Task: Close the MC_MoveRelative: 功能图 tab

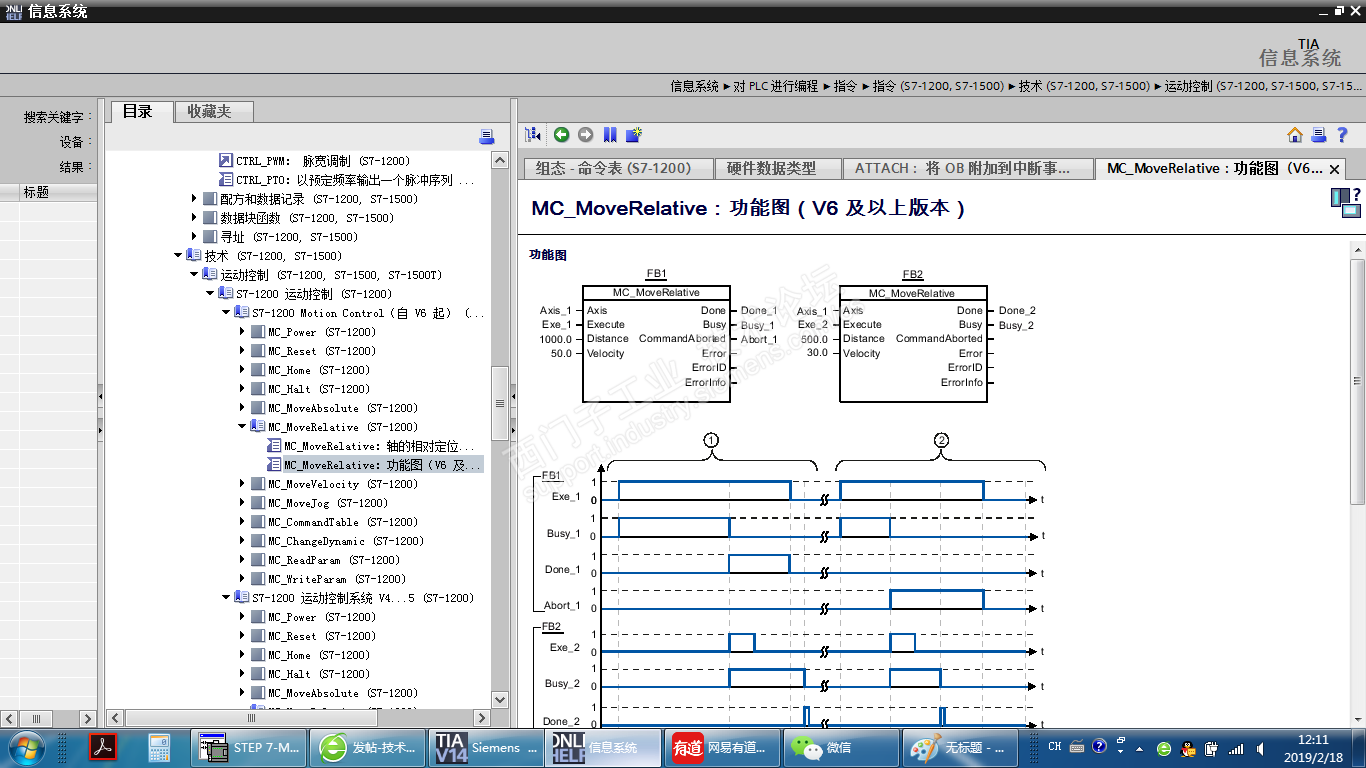Action: coord(1334,170)
